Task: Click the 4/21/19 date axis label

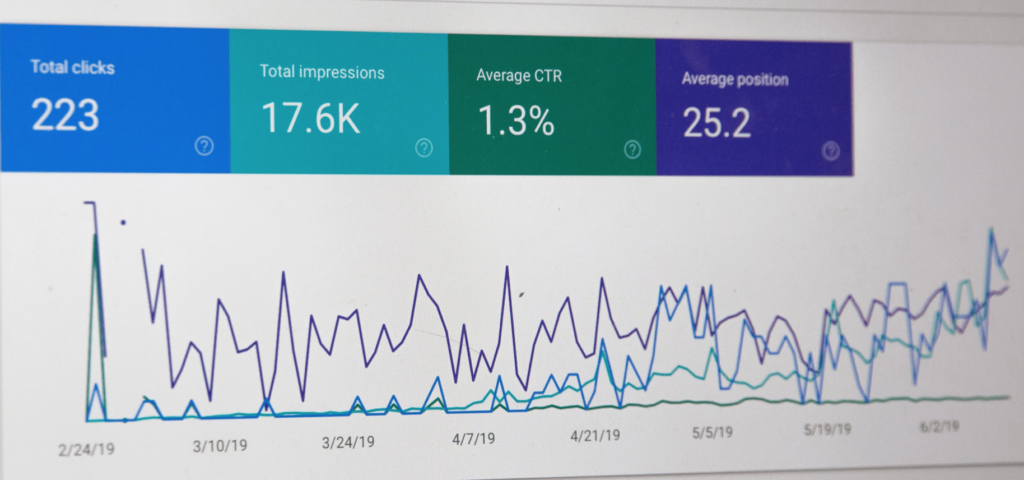Action: (595, 436)
